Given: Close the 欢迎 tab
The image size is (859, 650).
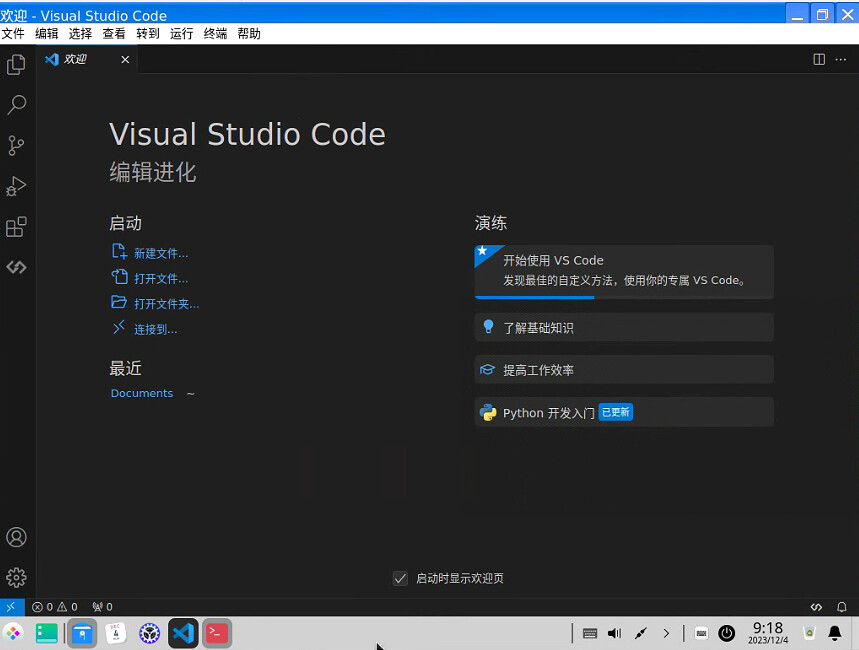Looking at the screenshot, I should coord(125,59).
